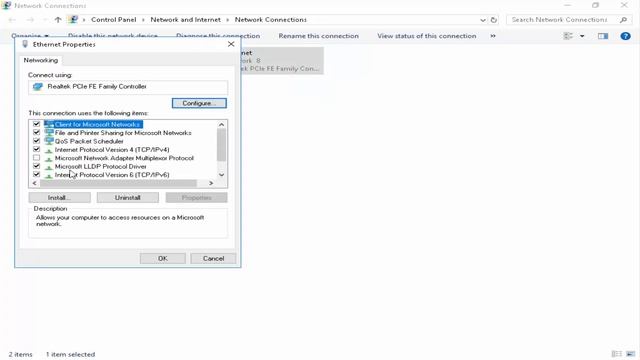Click the search magnifier icon
Screen dimensions: 640x360
[x=623, y=20]
